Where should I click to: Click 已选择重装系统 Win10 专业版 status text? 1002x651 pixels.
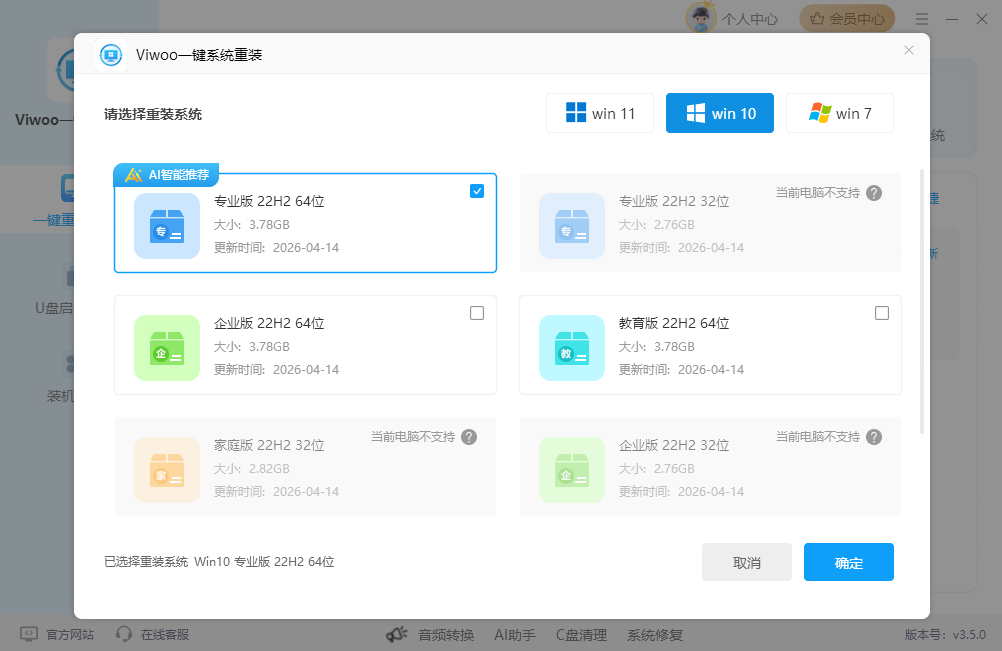pos(219,562)
